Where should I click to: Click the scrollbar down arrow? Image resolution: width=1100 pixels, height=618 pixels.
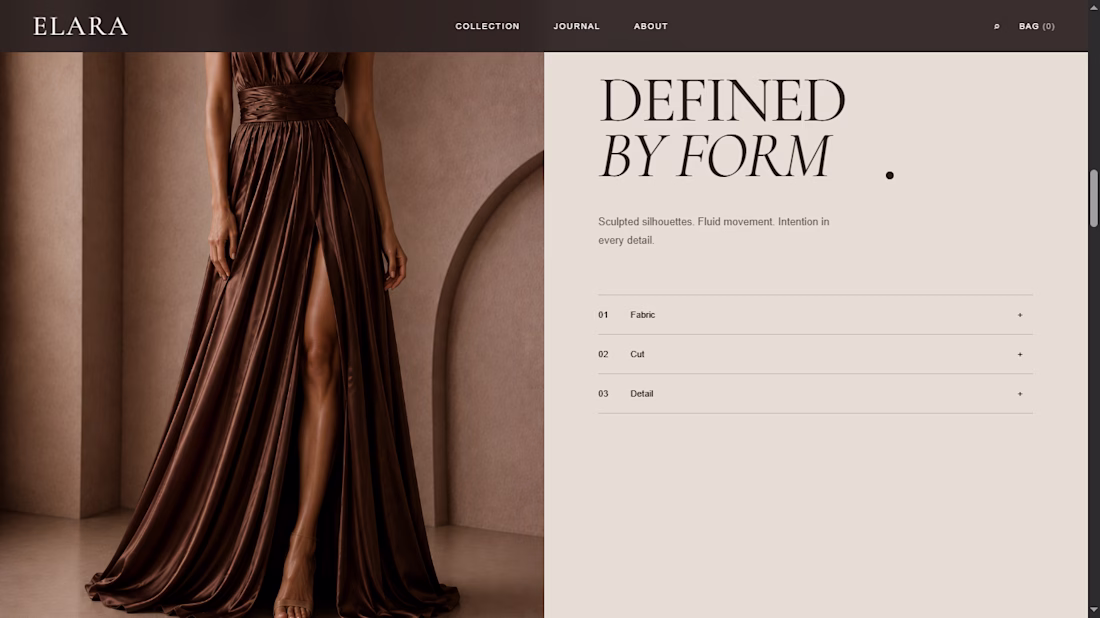tap(1094, 610)
